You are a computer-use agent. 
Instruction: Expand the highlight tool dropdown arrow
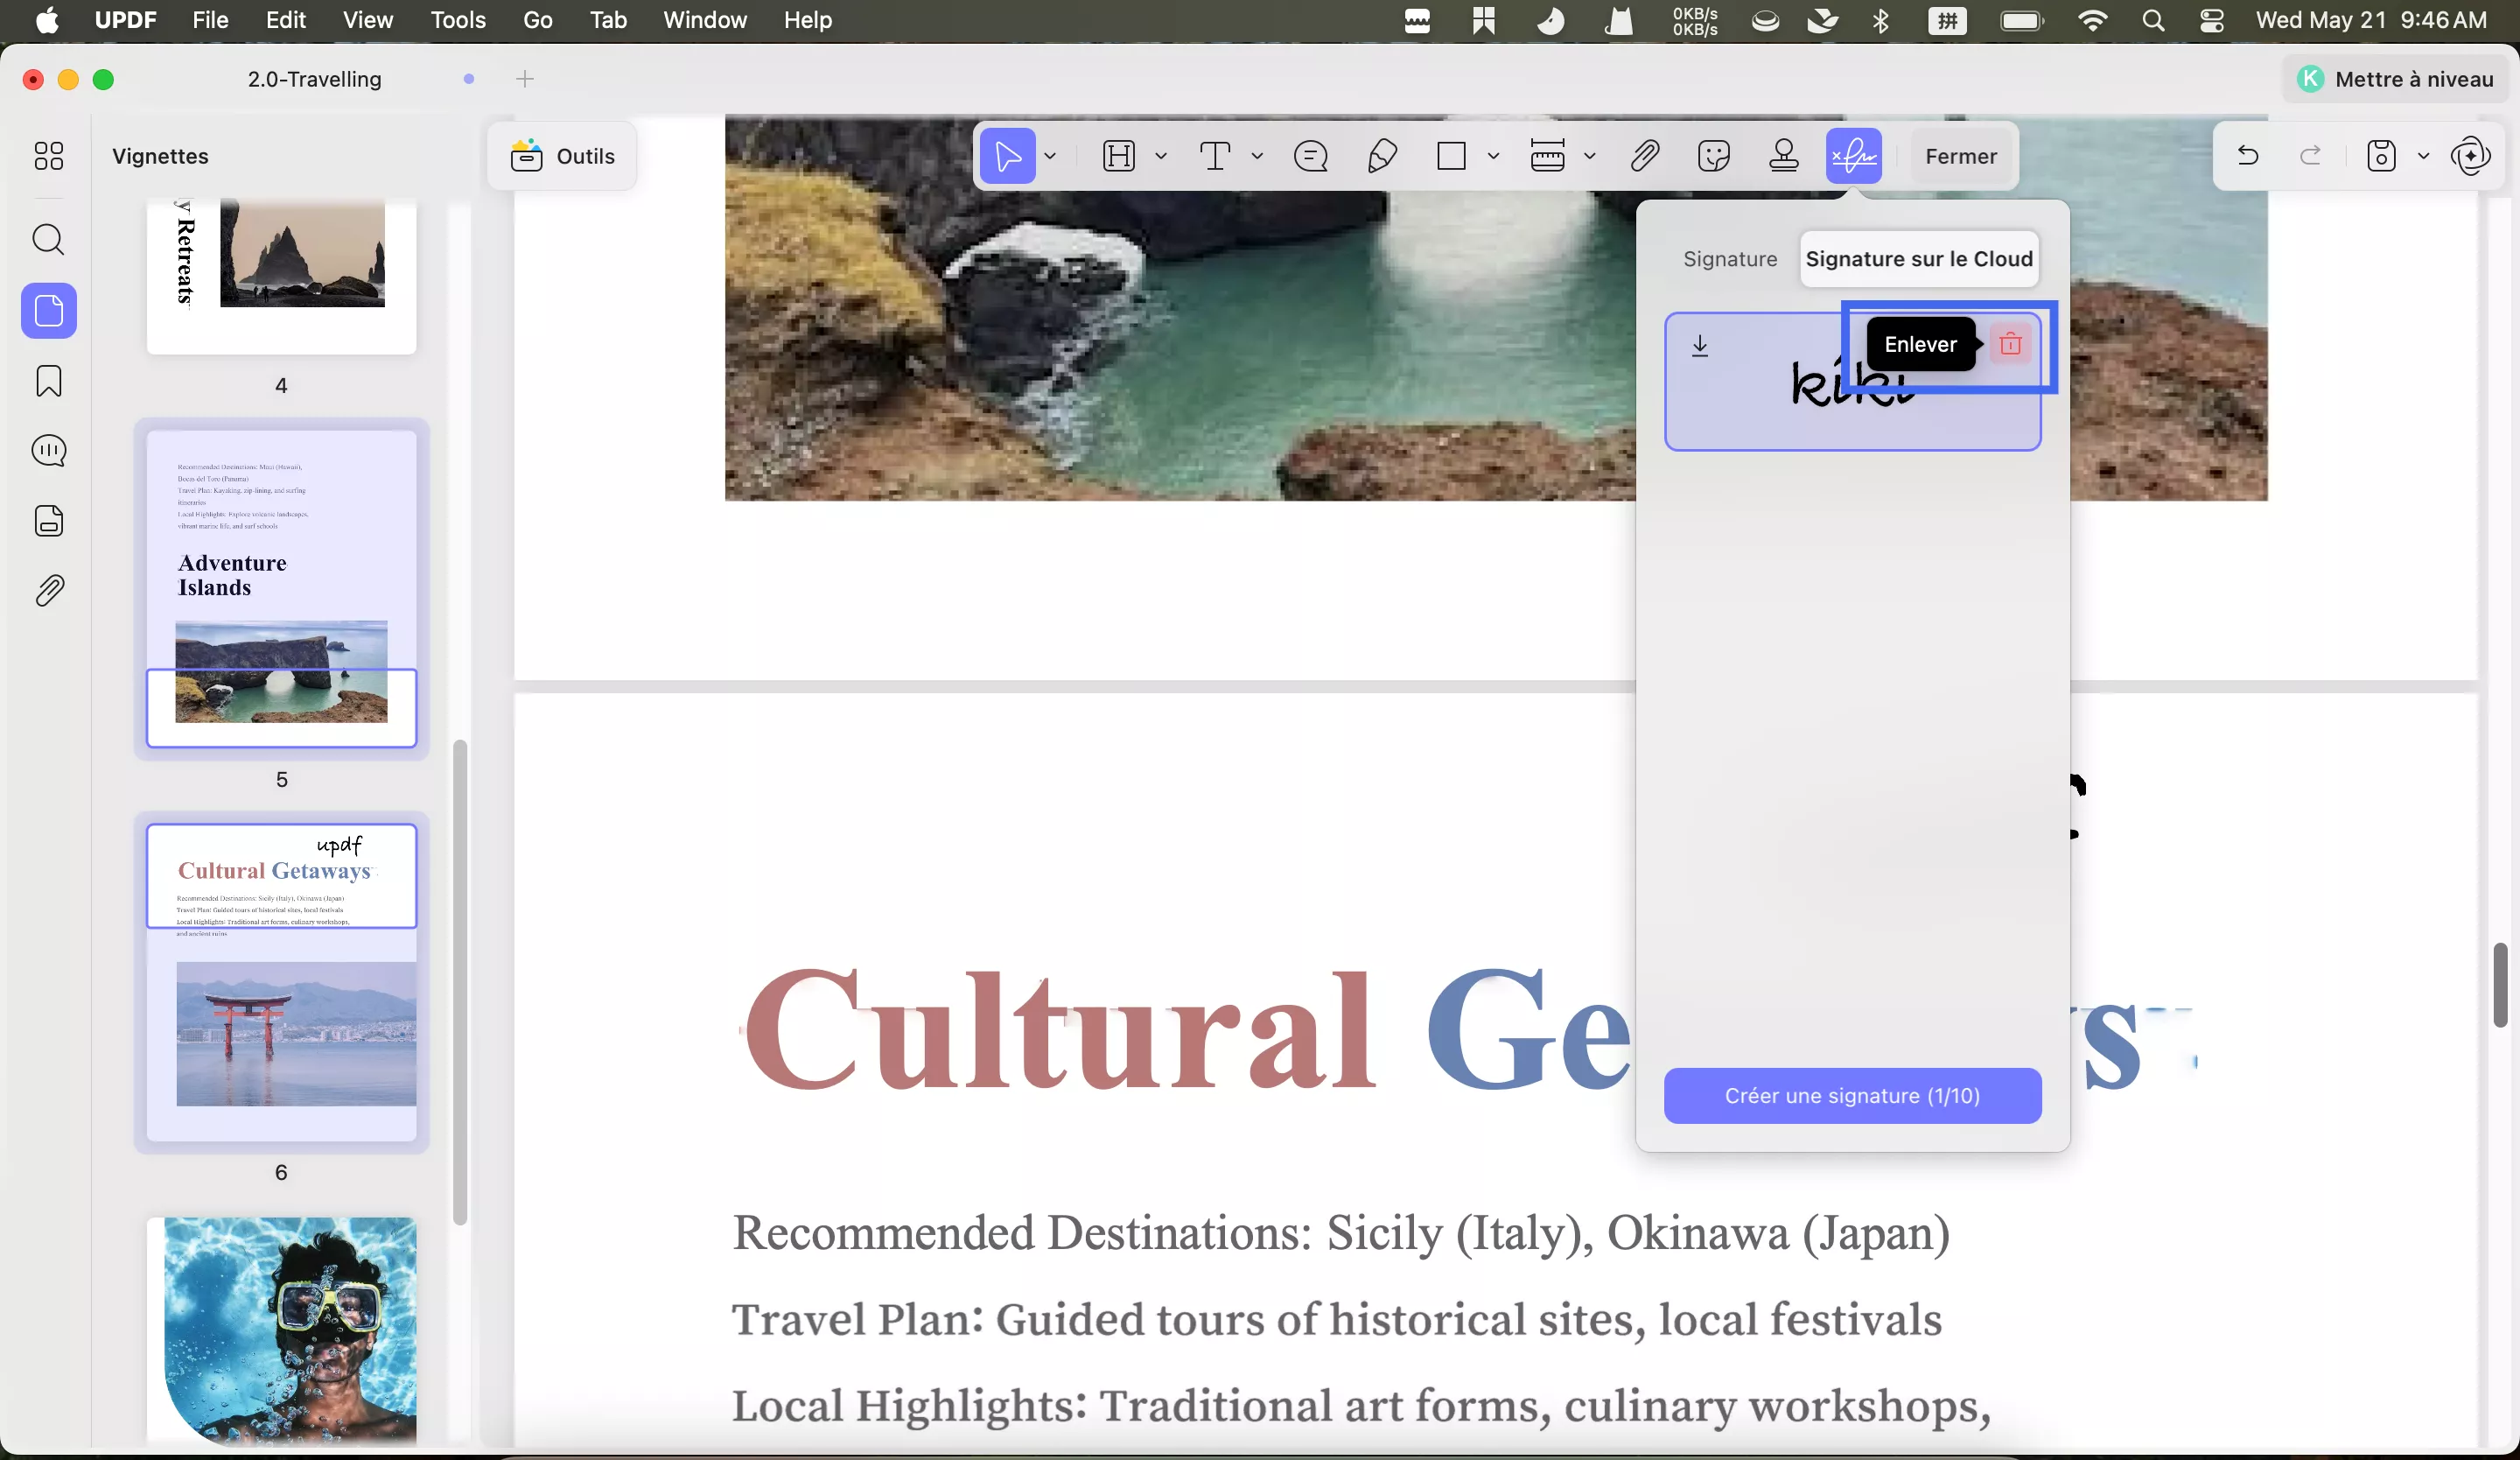coord(1161,156)
